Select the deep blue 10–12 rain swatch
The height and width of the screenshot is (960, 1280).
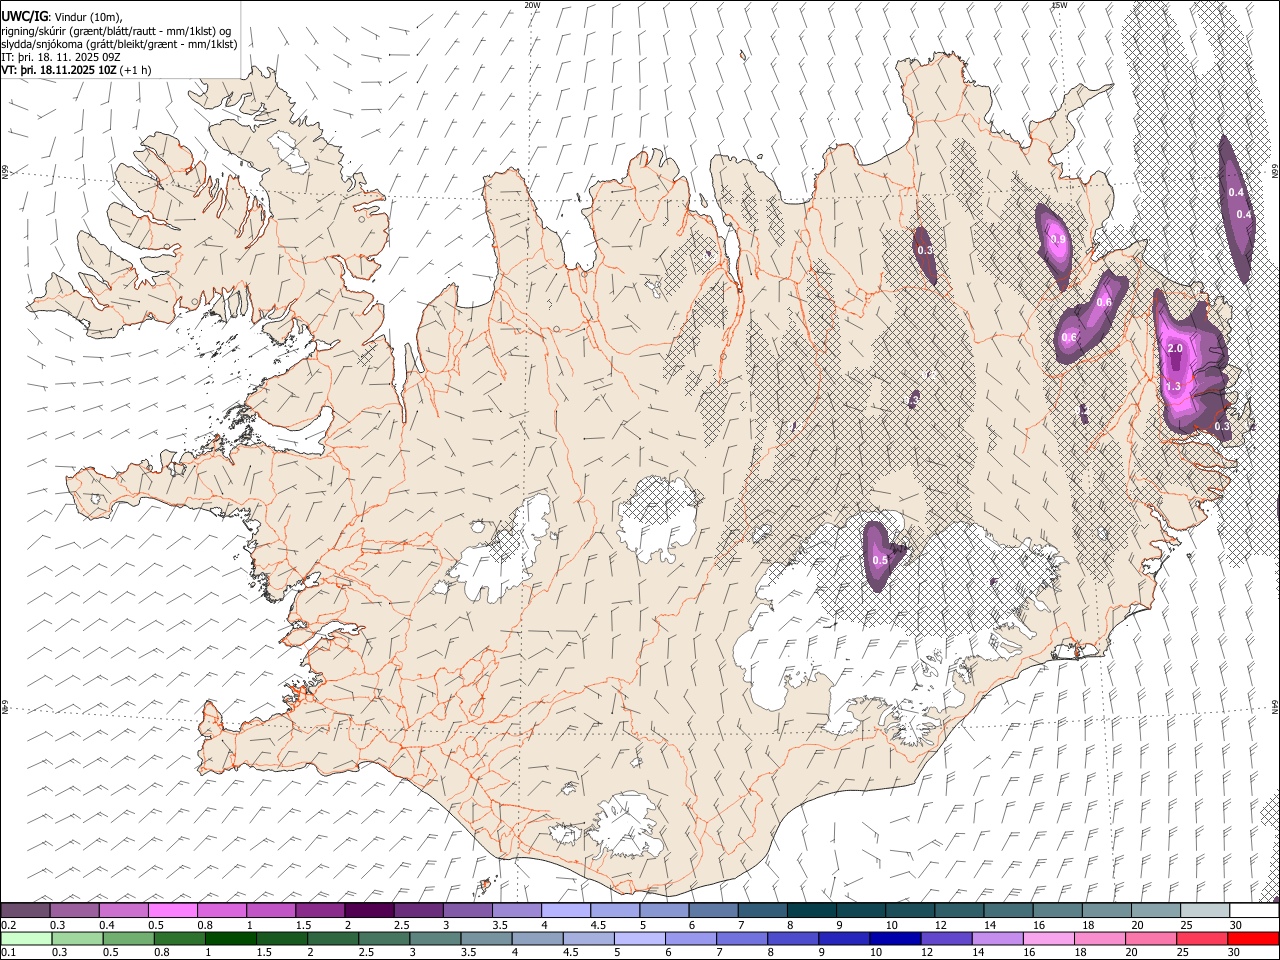(x=894, y=938)
